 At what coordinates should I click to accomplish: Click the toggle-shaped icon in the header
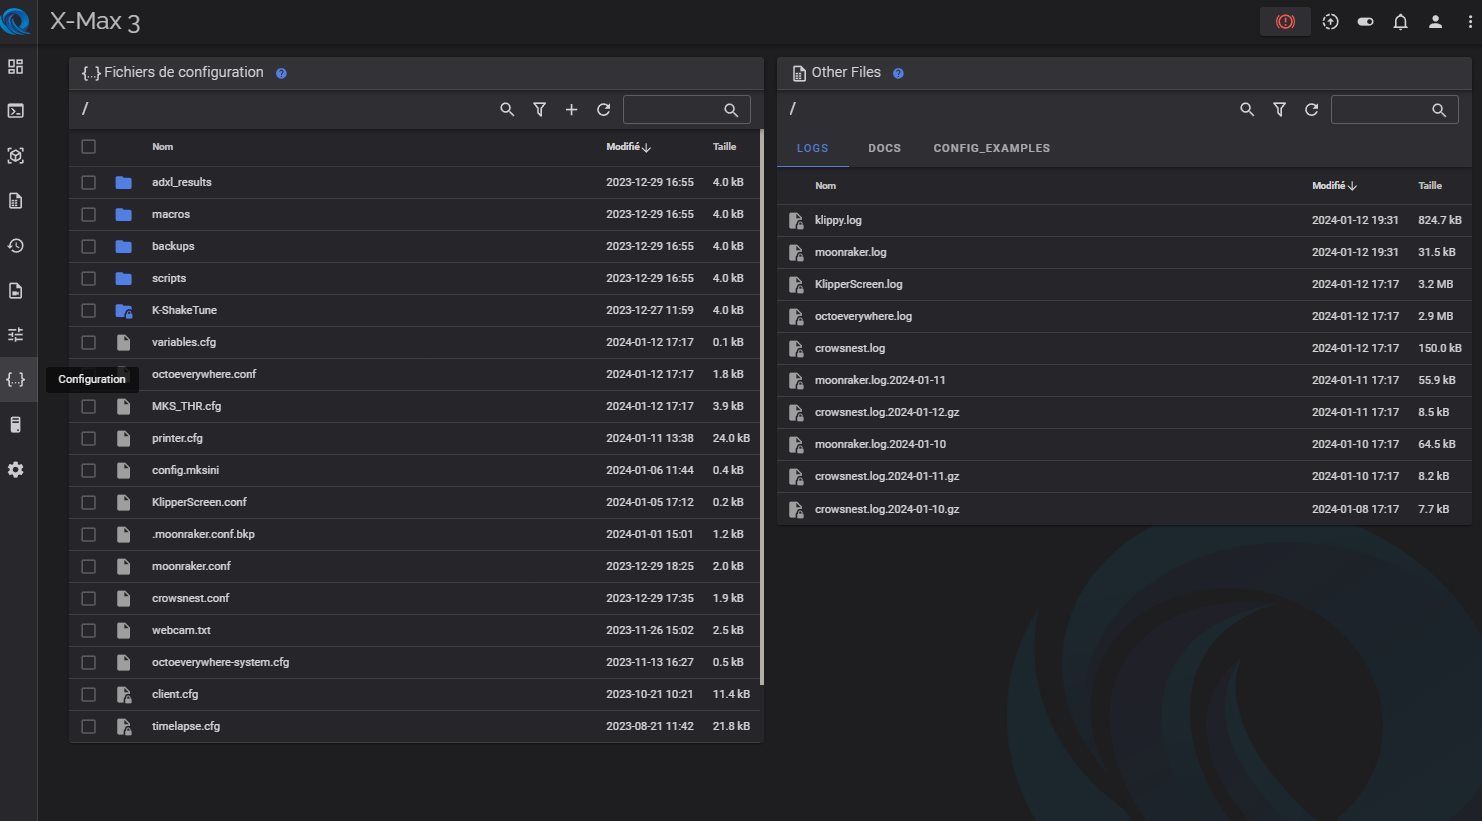tap(1365, 21)
